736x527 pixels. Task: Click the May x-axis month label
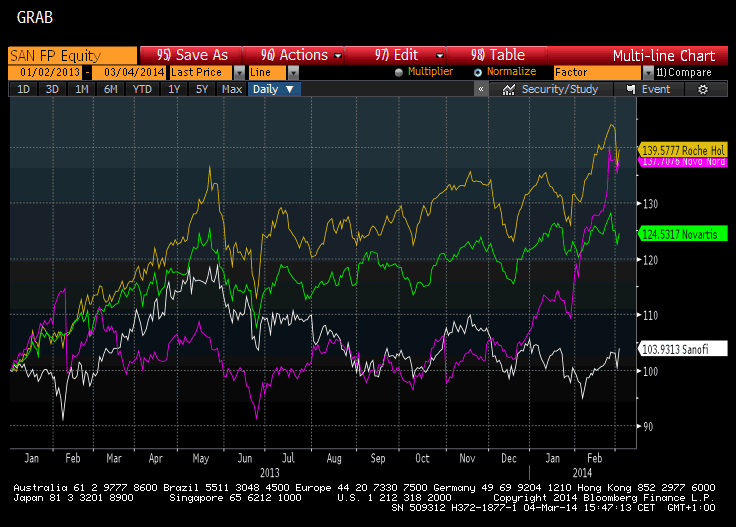tap(201, 458)
